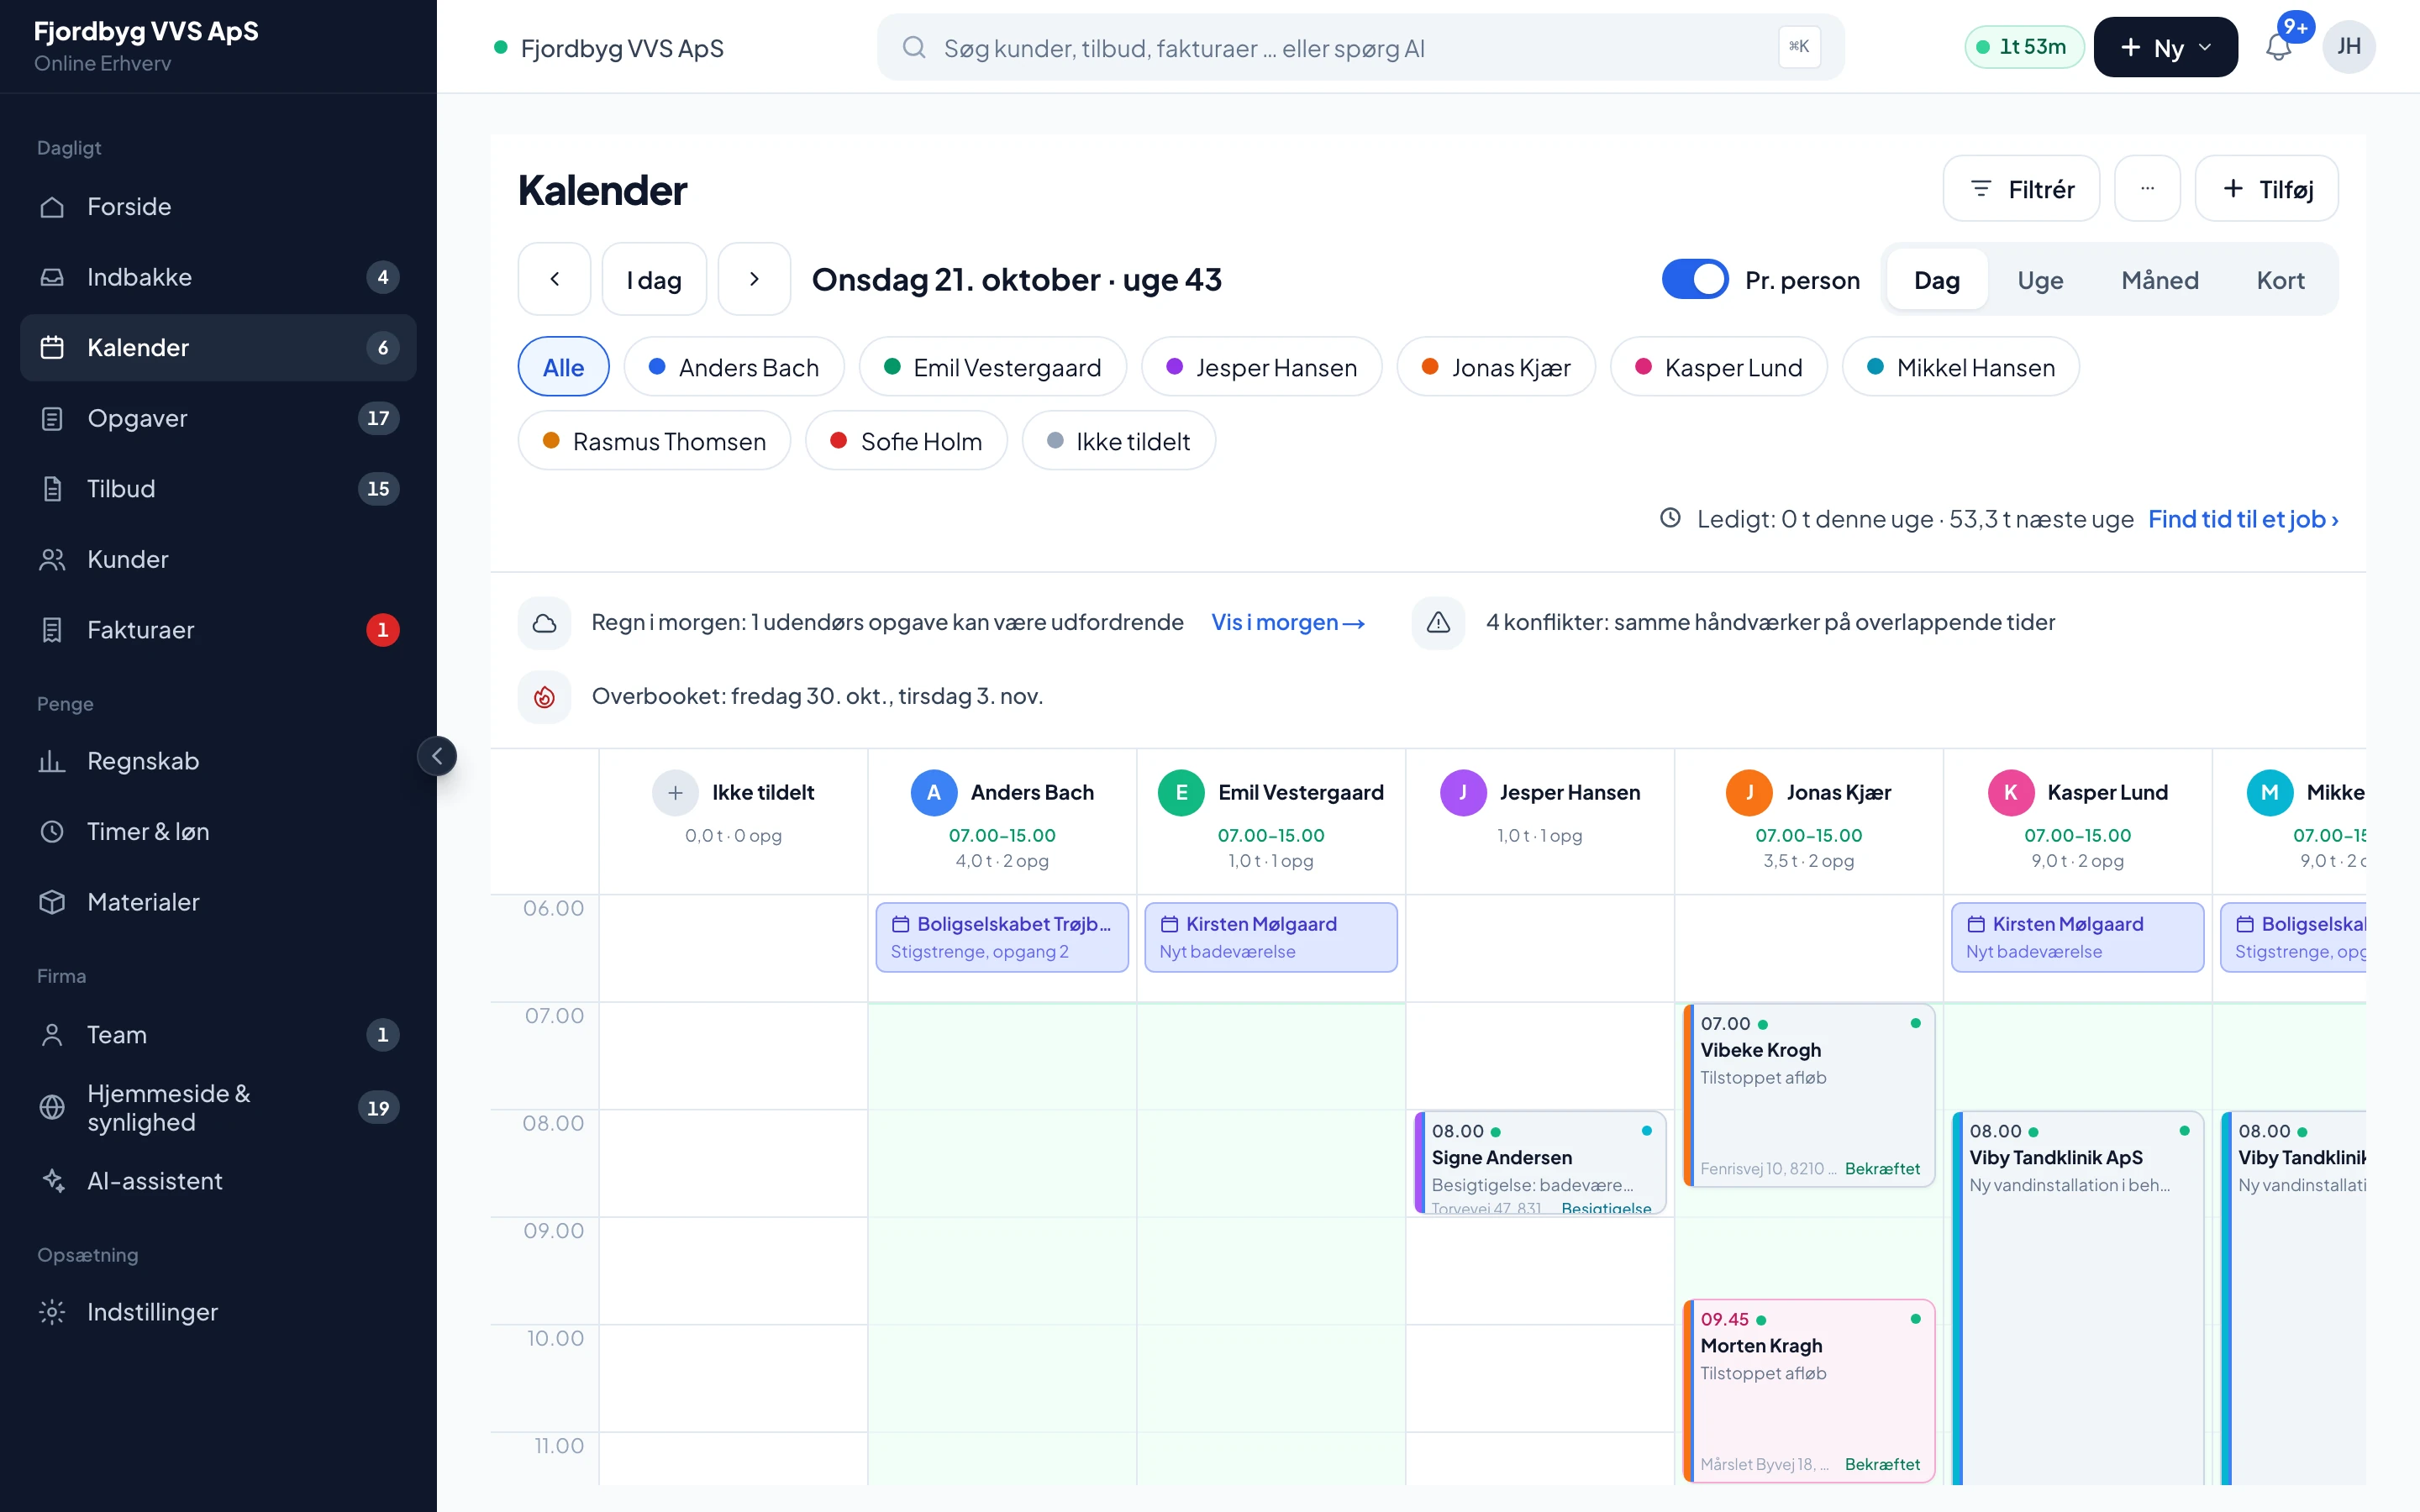
Task: Open the Indbakke inbox
Action: (218, 277)
